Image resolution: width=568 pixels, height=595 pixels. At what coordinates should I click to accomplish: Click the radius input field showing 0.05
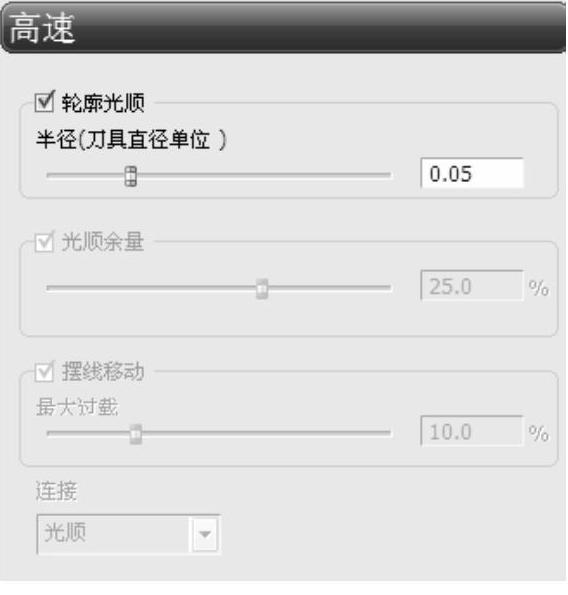point(472,173)
